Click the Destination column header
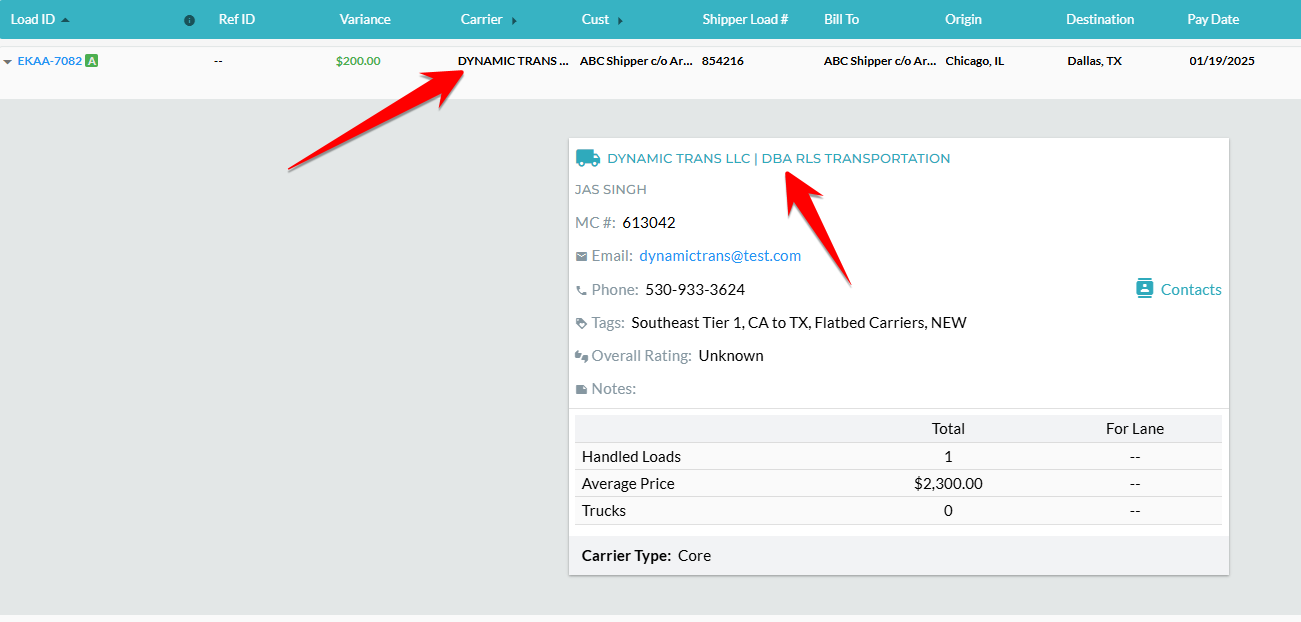1301x622 pixels. 1100,19
